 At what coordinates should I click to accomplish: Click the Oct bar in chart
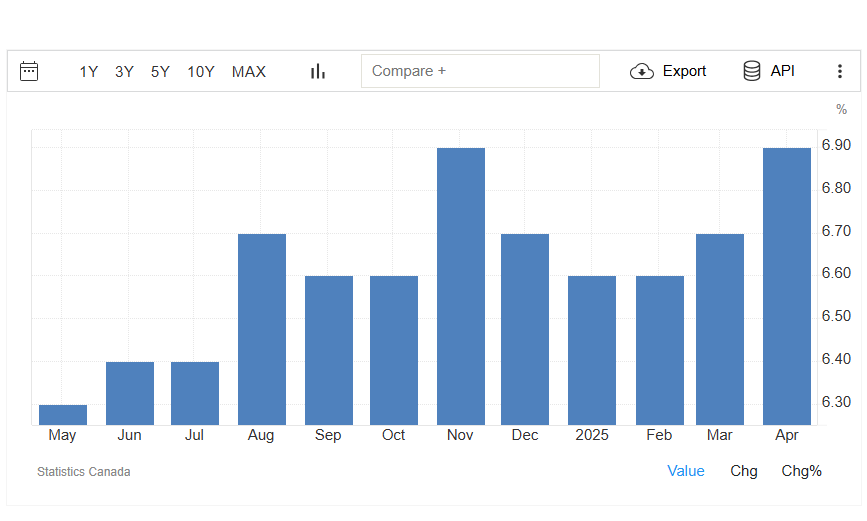[394, 350]
